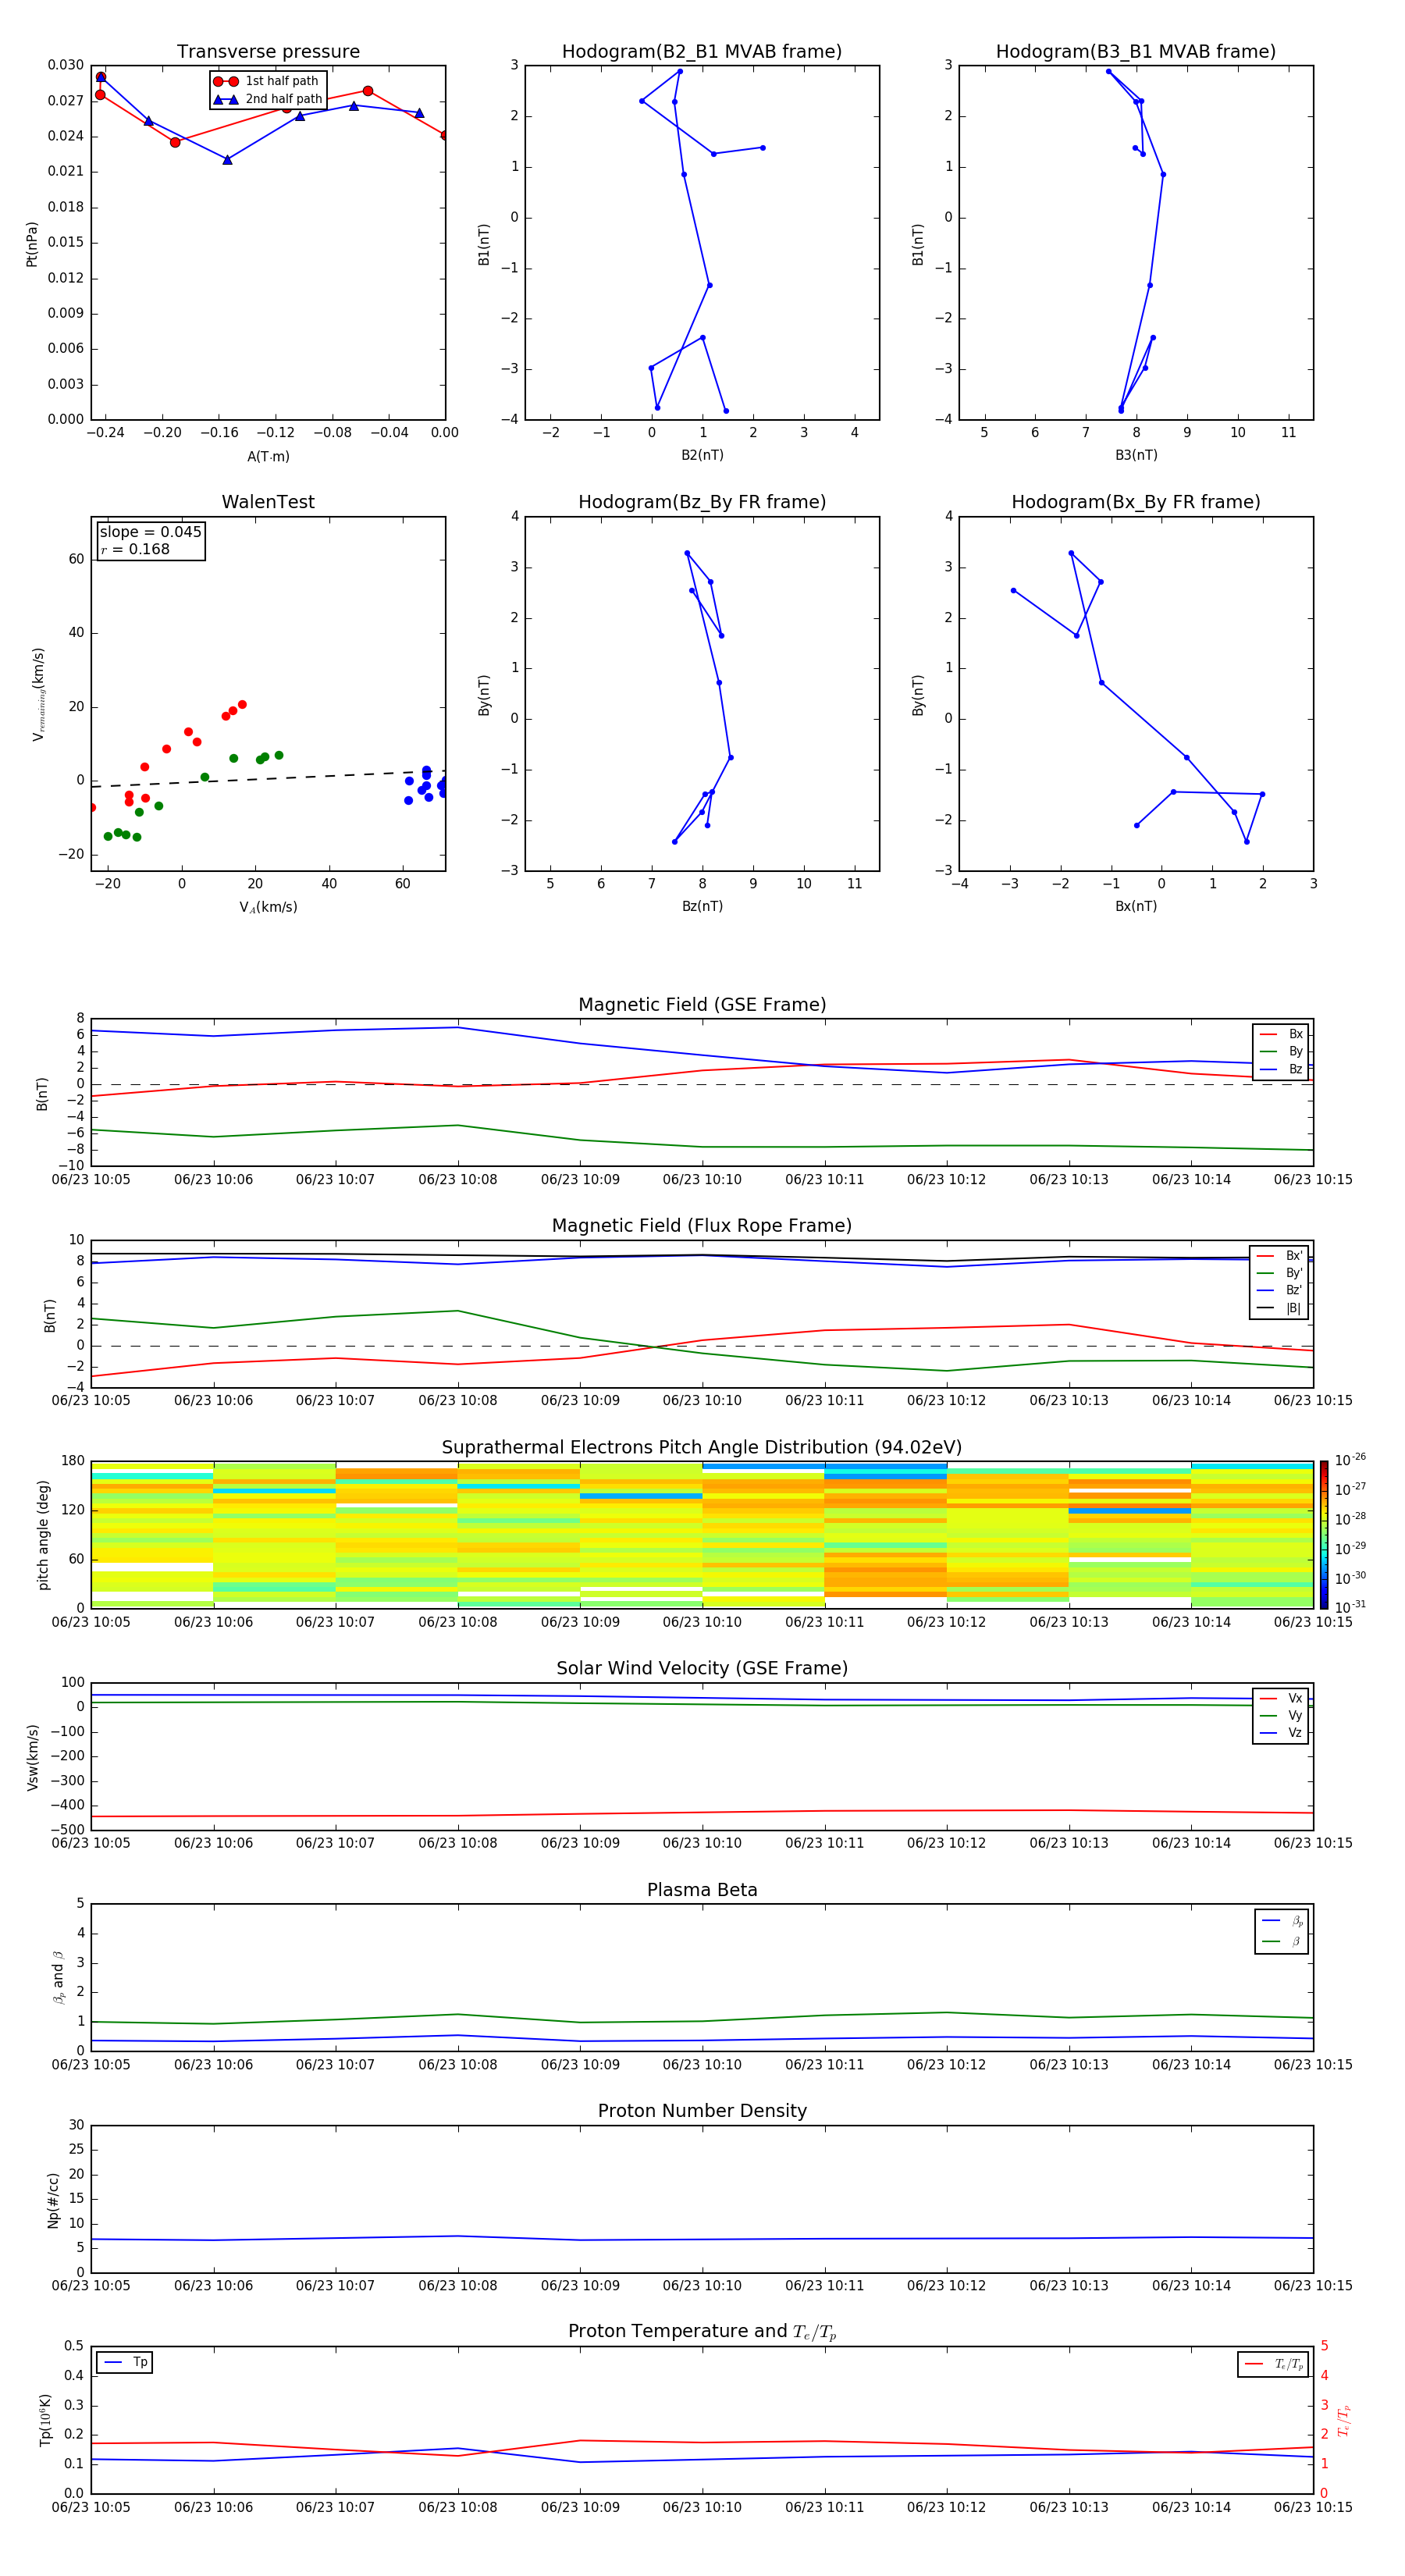Click the 'V_A(km/s)' axis label
The width and height of the screenshot is (1405, 2576).
pos(268,908)
